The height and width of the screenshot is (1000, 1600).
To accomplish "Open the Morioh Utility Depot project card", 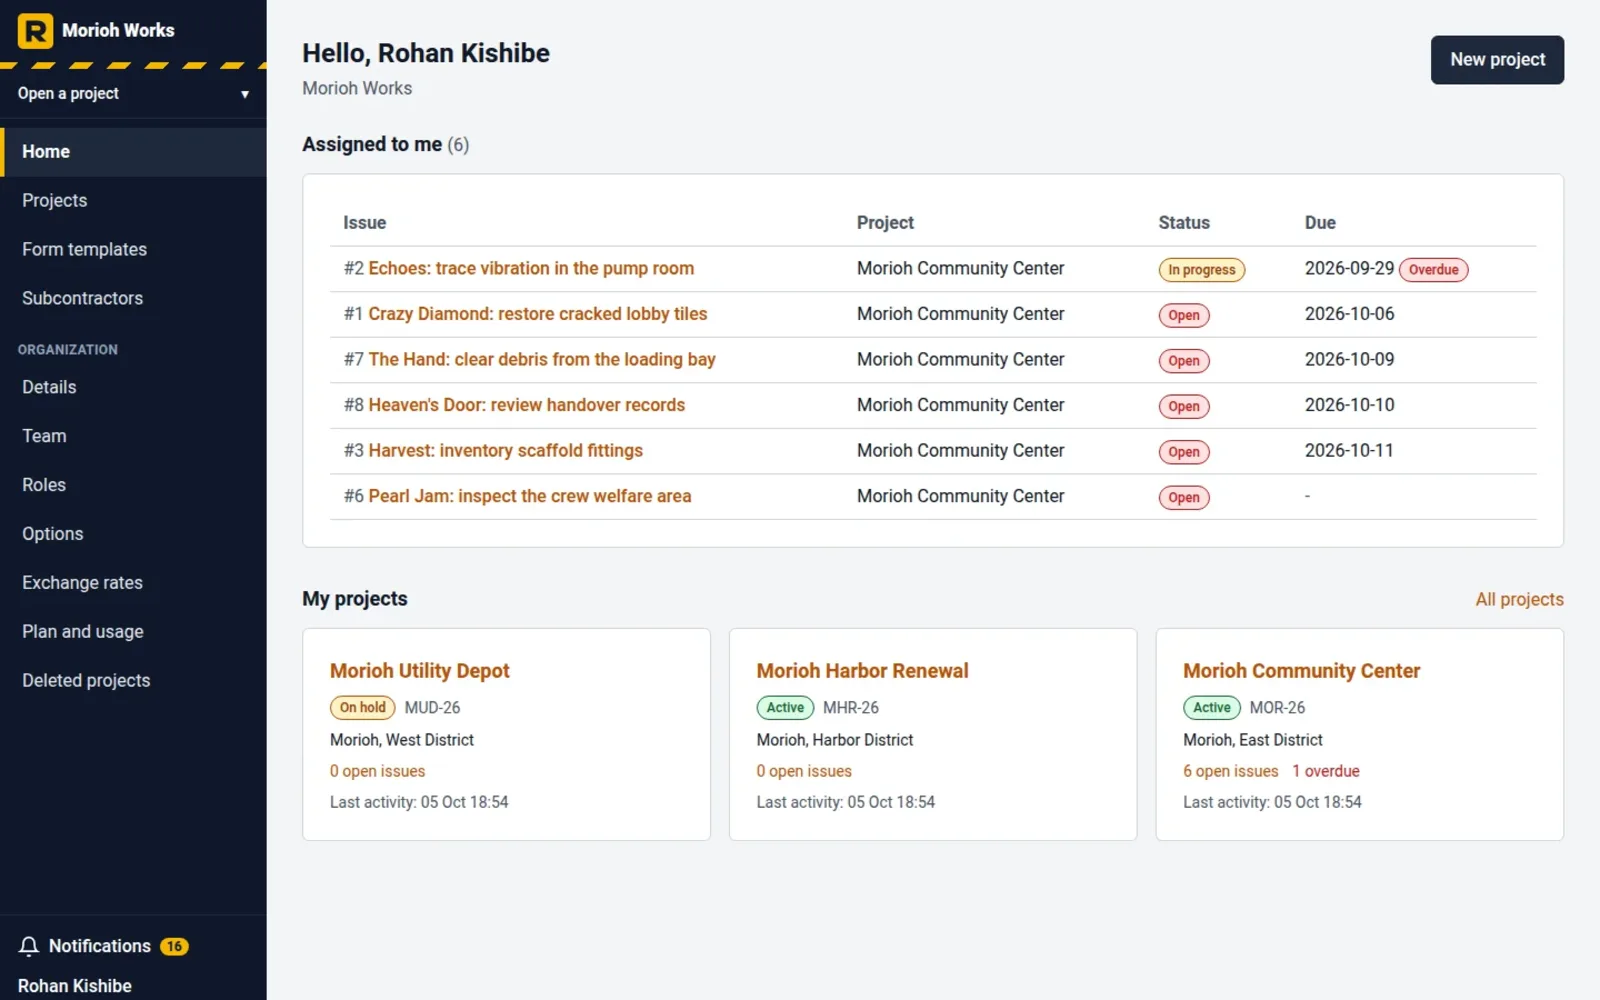I will pos(419,671).
